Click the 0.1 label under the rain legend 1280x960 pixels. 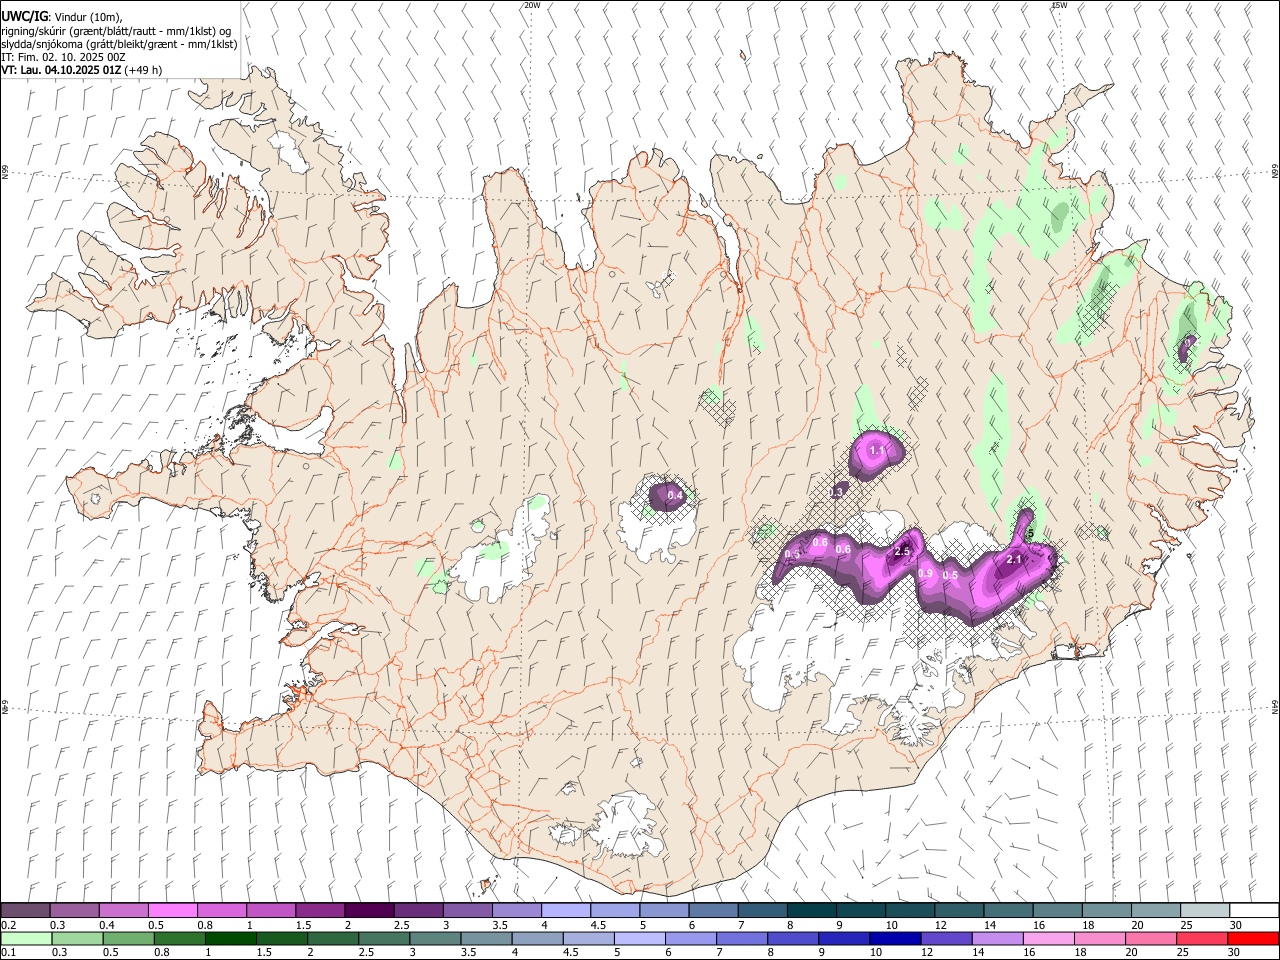pos(9,953)
